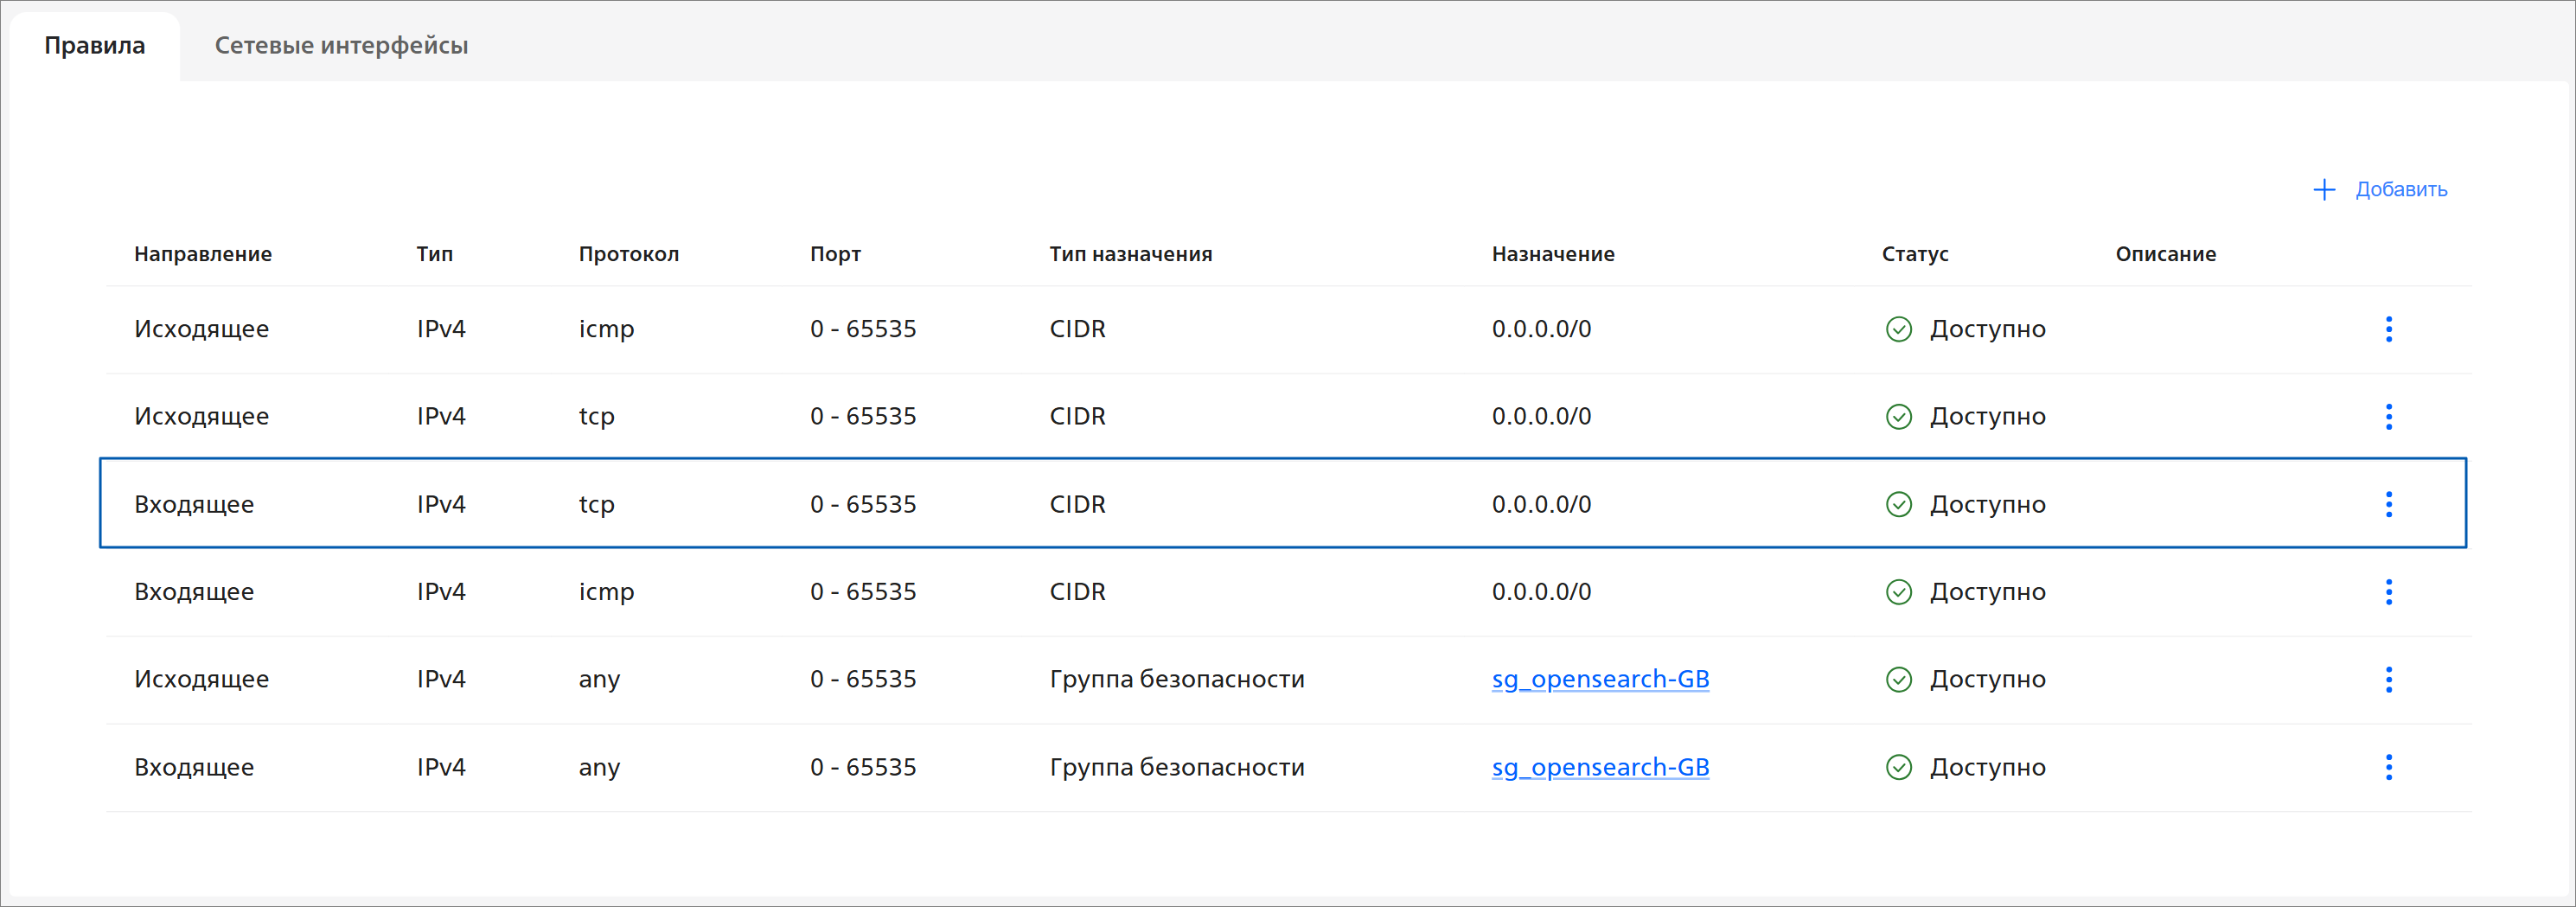Open sg_opensearch-GB link in incoming rule
The image size is (2576, 907).
1600,767
